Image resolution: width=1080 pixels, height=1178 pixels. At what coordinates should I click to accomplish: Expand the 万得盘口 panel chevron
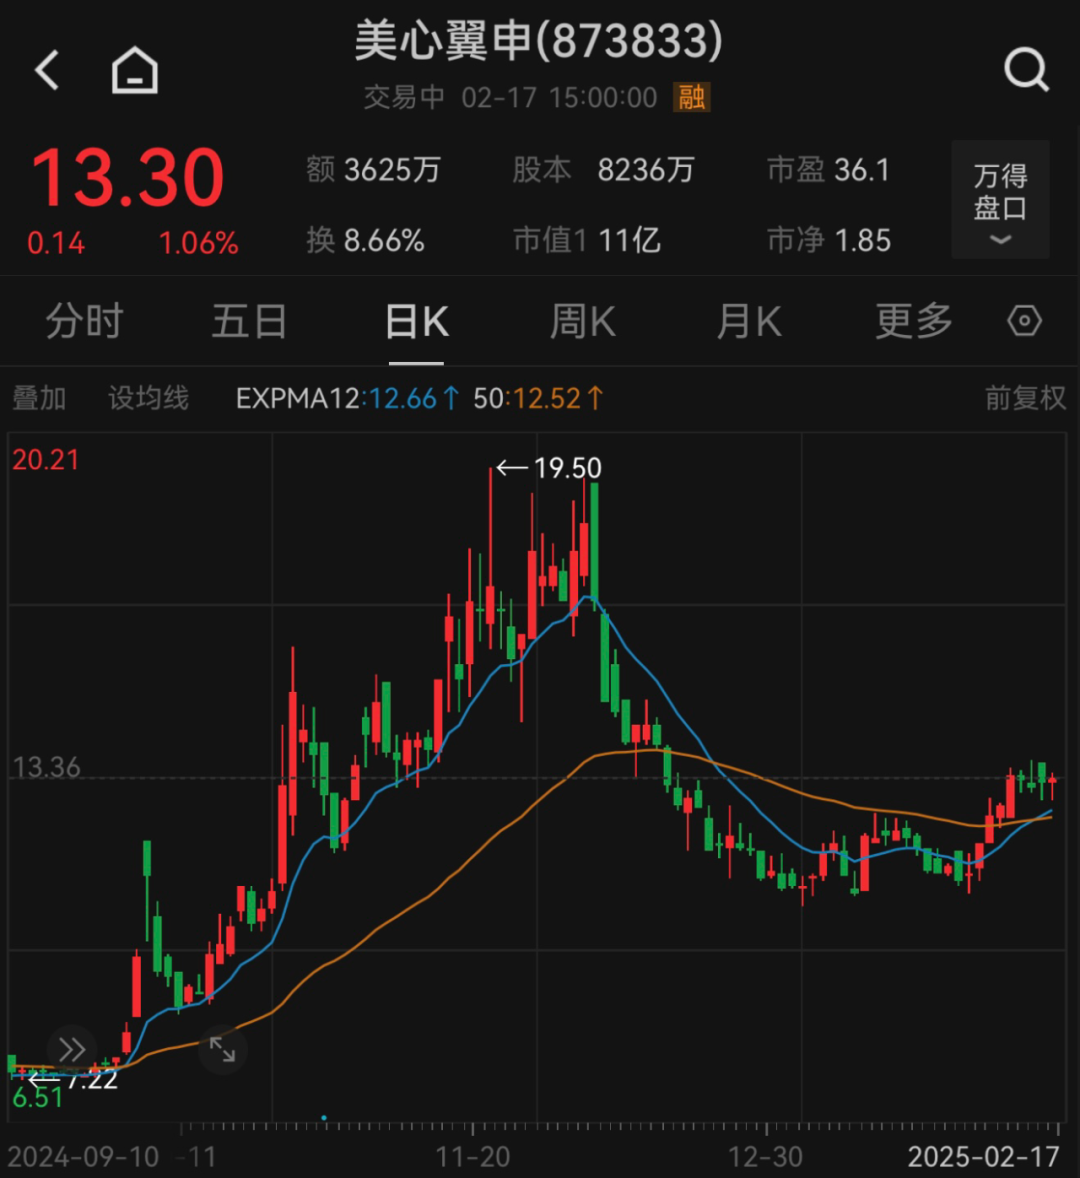pos(998,238)
